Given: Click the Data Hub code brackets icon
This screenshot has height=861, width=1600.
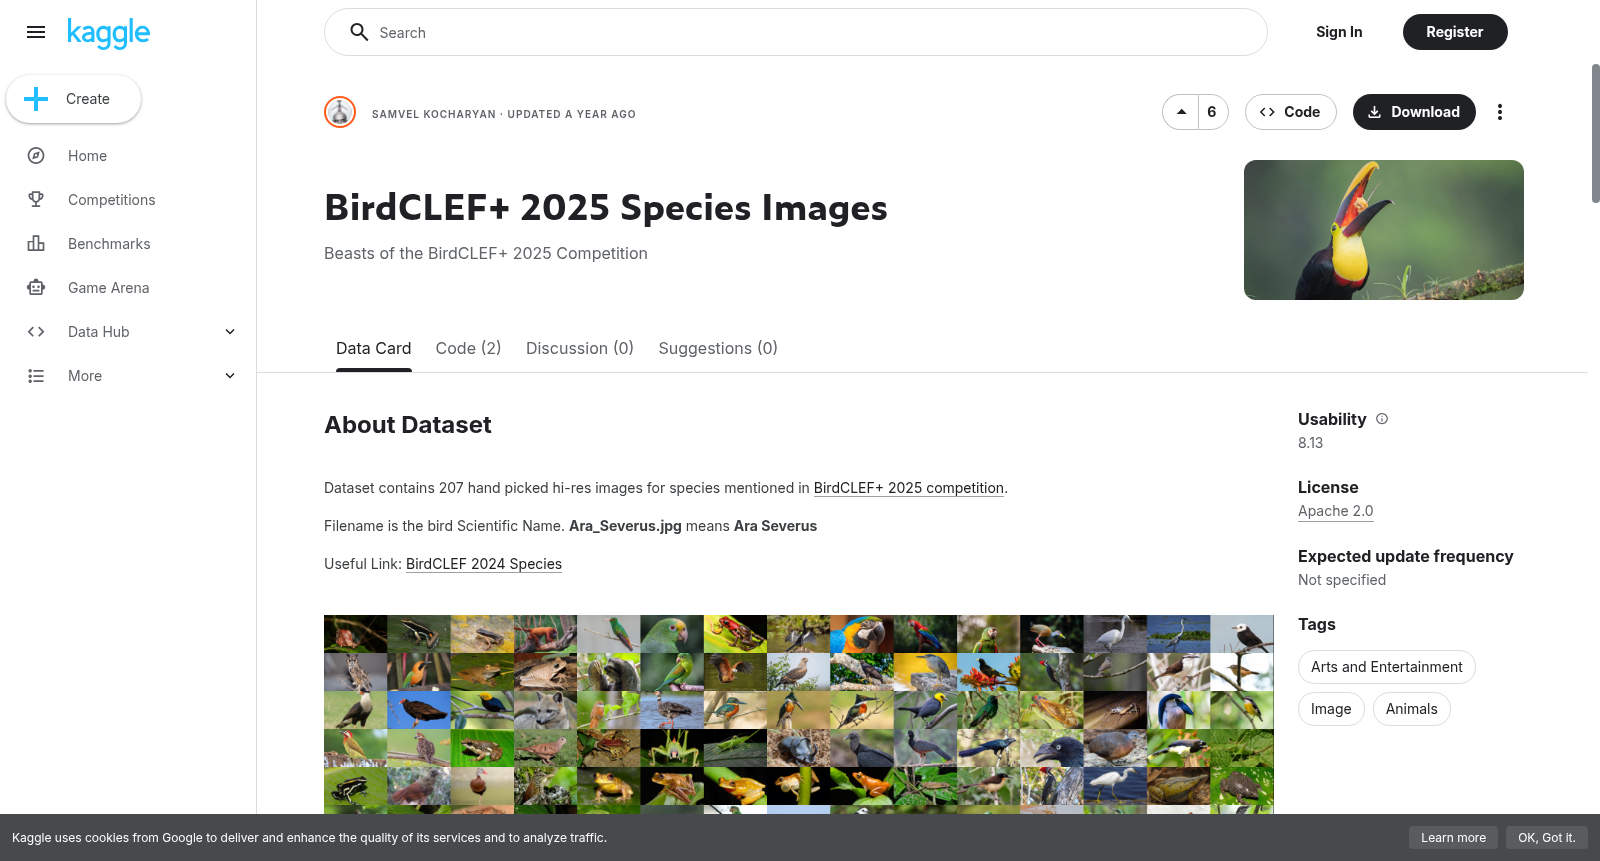Looking at the screenshot, I should tap(36, 332).
